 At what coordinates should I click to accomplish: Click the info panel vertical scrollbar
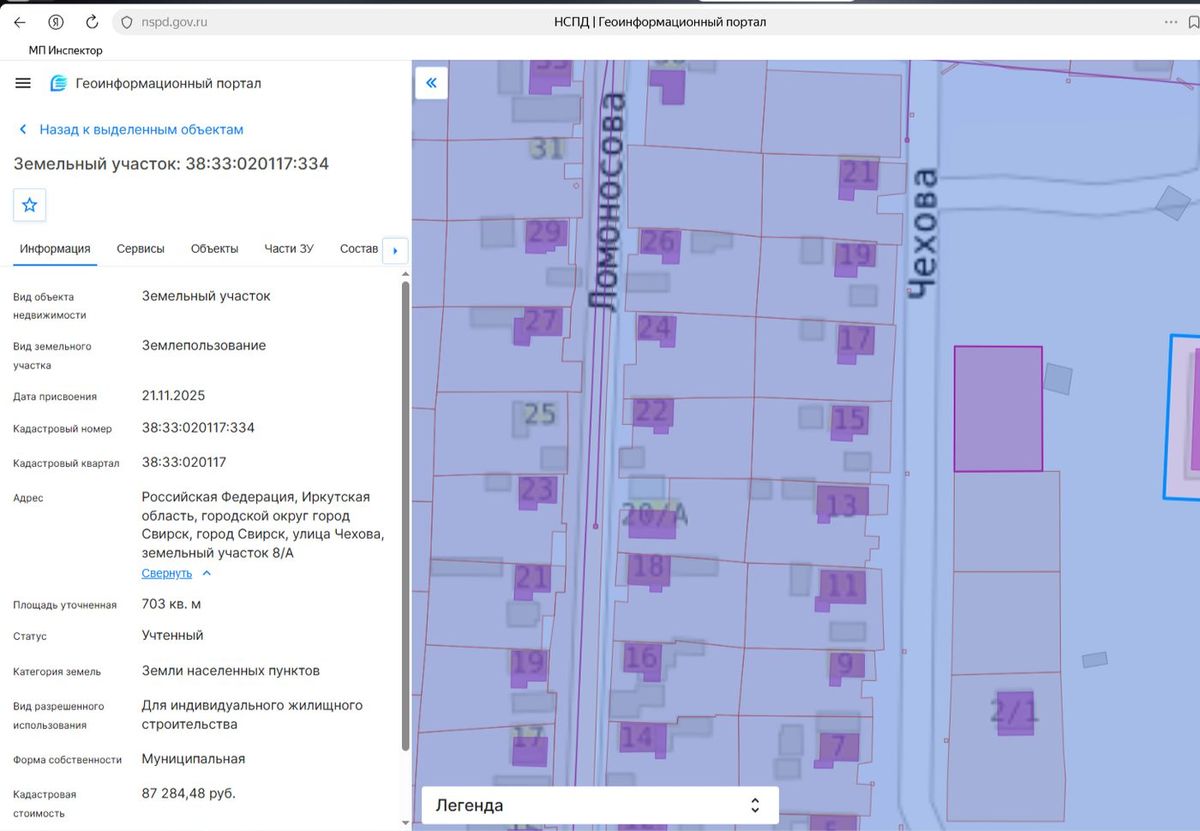coord(405,515)
